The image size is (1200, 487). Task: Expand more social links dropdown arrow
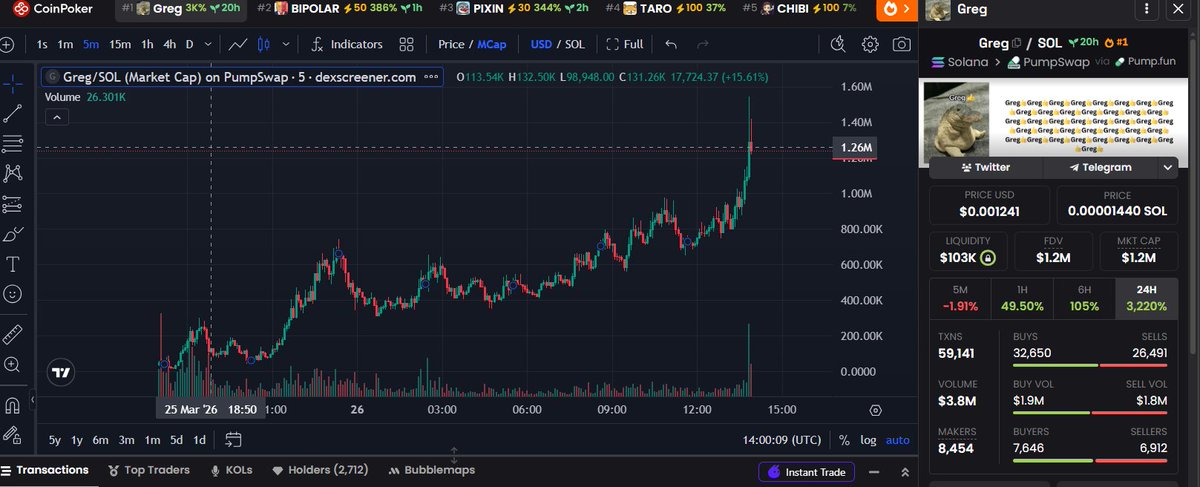point(1167,168)
